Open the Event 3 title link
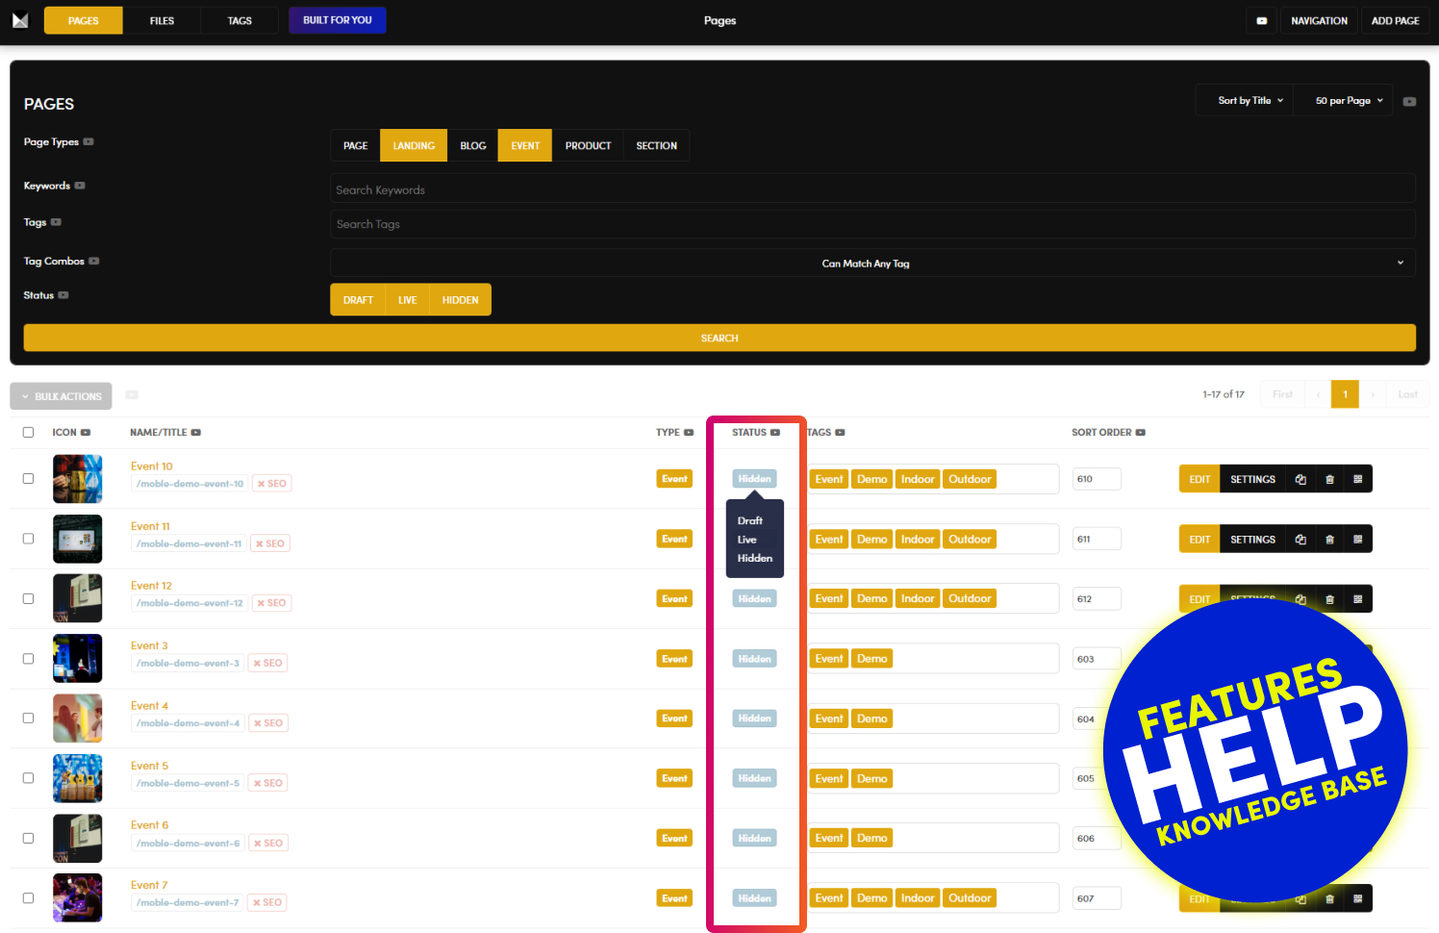Viewport: 1439px width, 933px height. (x=149, y=646)
